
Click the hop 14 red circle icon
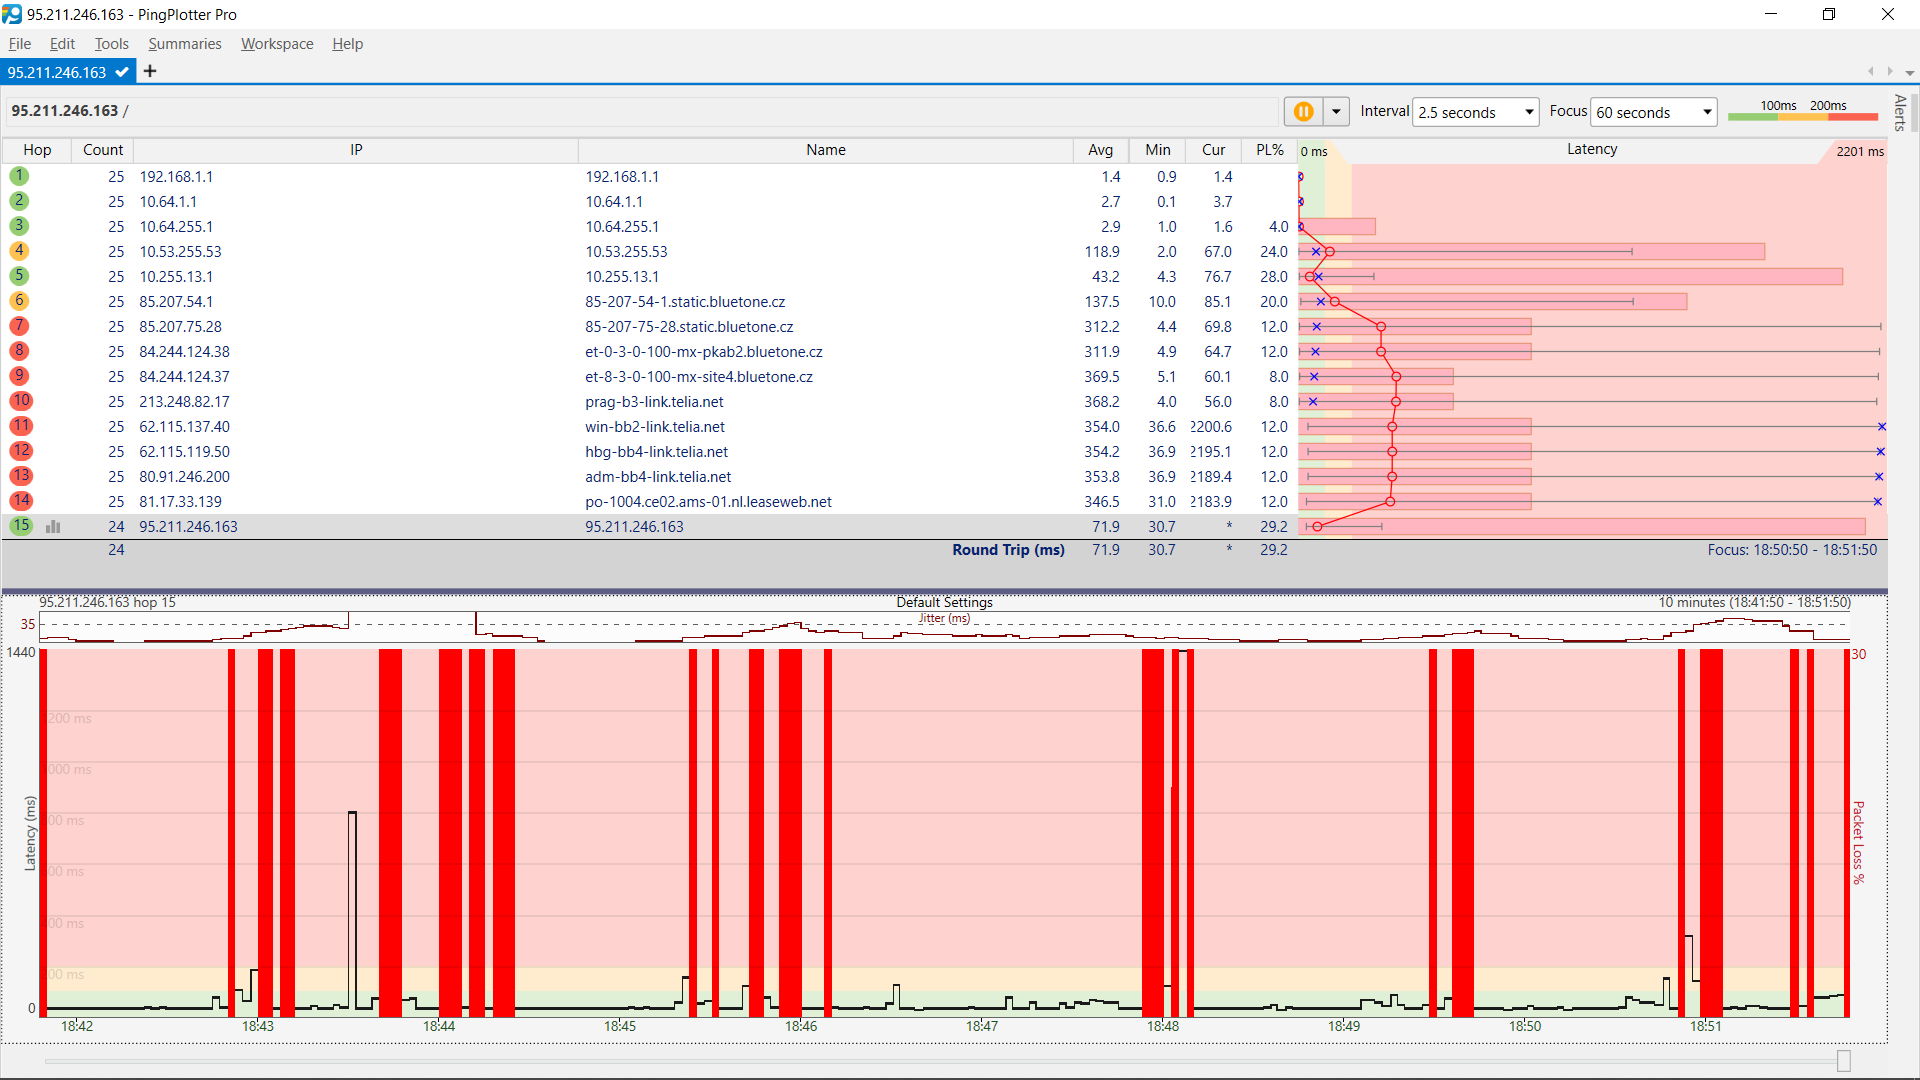tap(21, 501)
